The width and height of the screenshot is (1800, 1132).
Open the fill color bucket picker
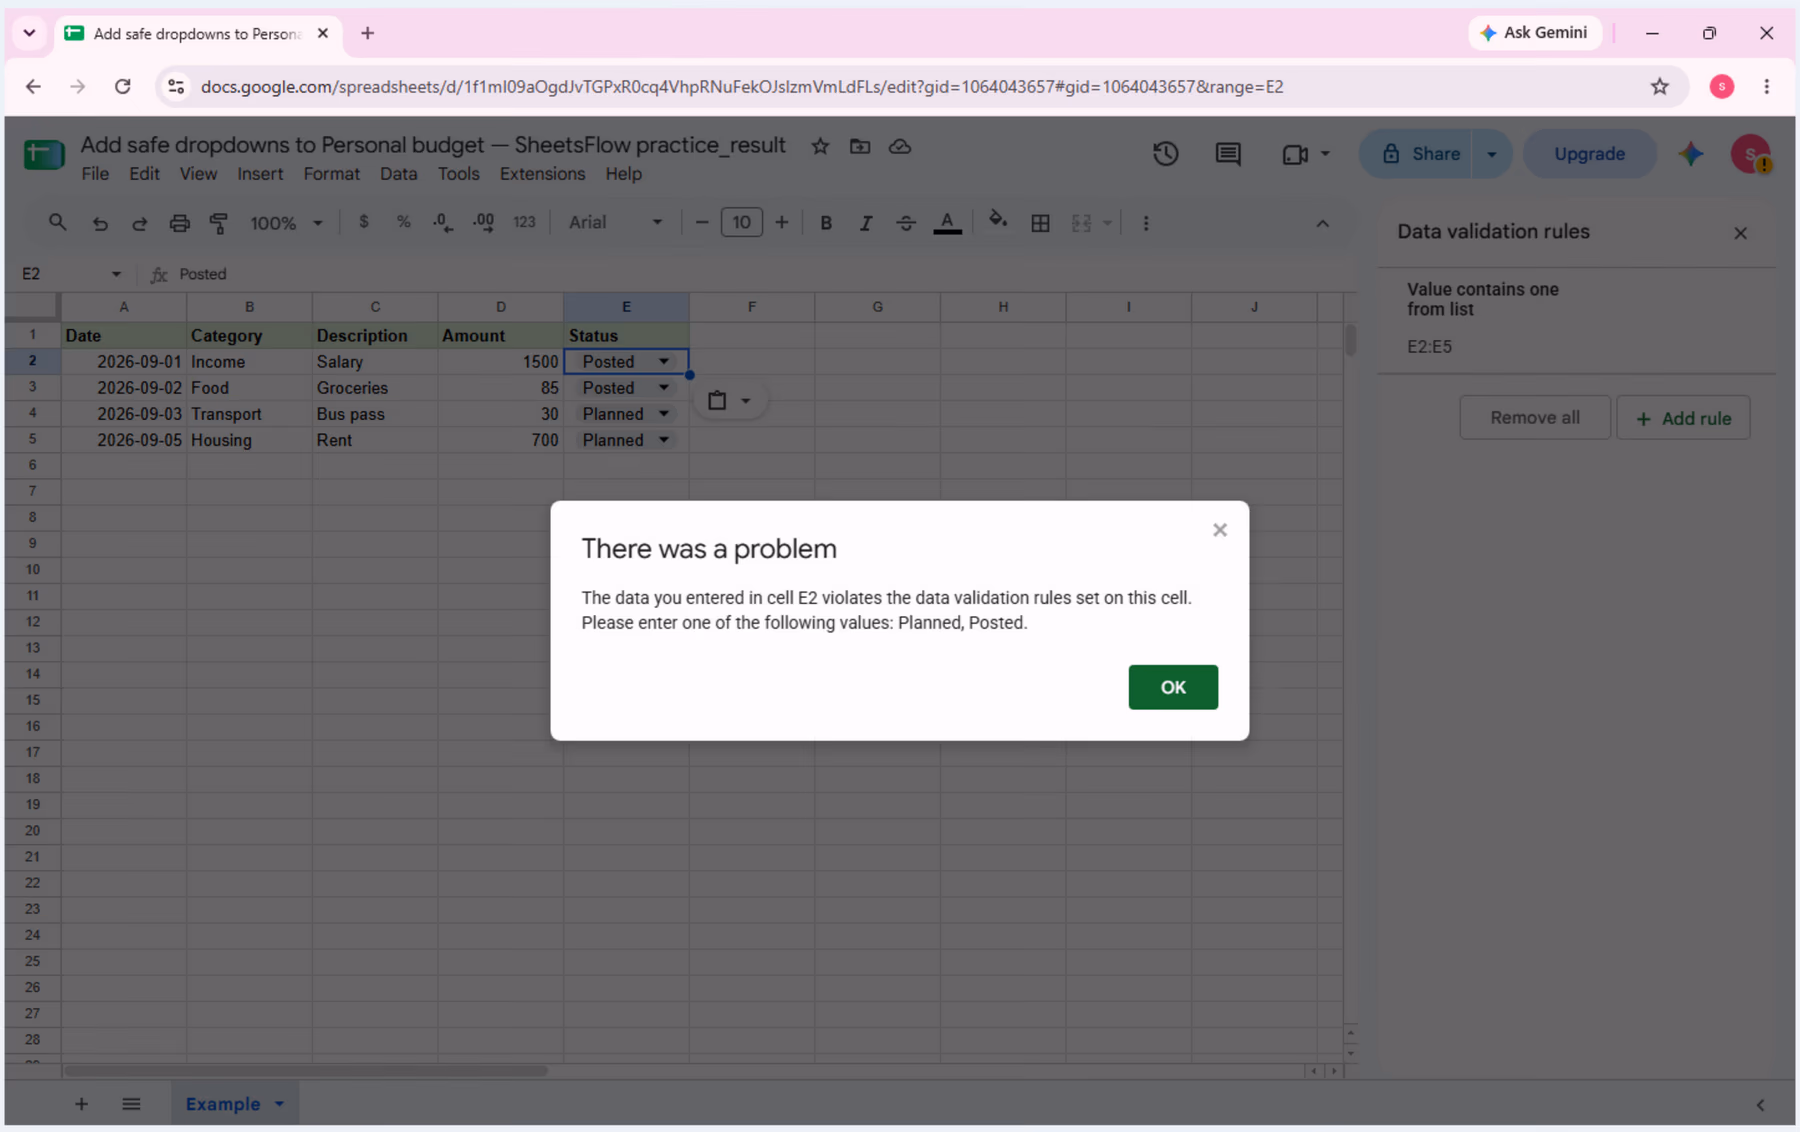click(x=997, y=221)
